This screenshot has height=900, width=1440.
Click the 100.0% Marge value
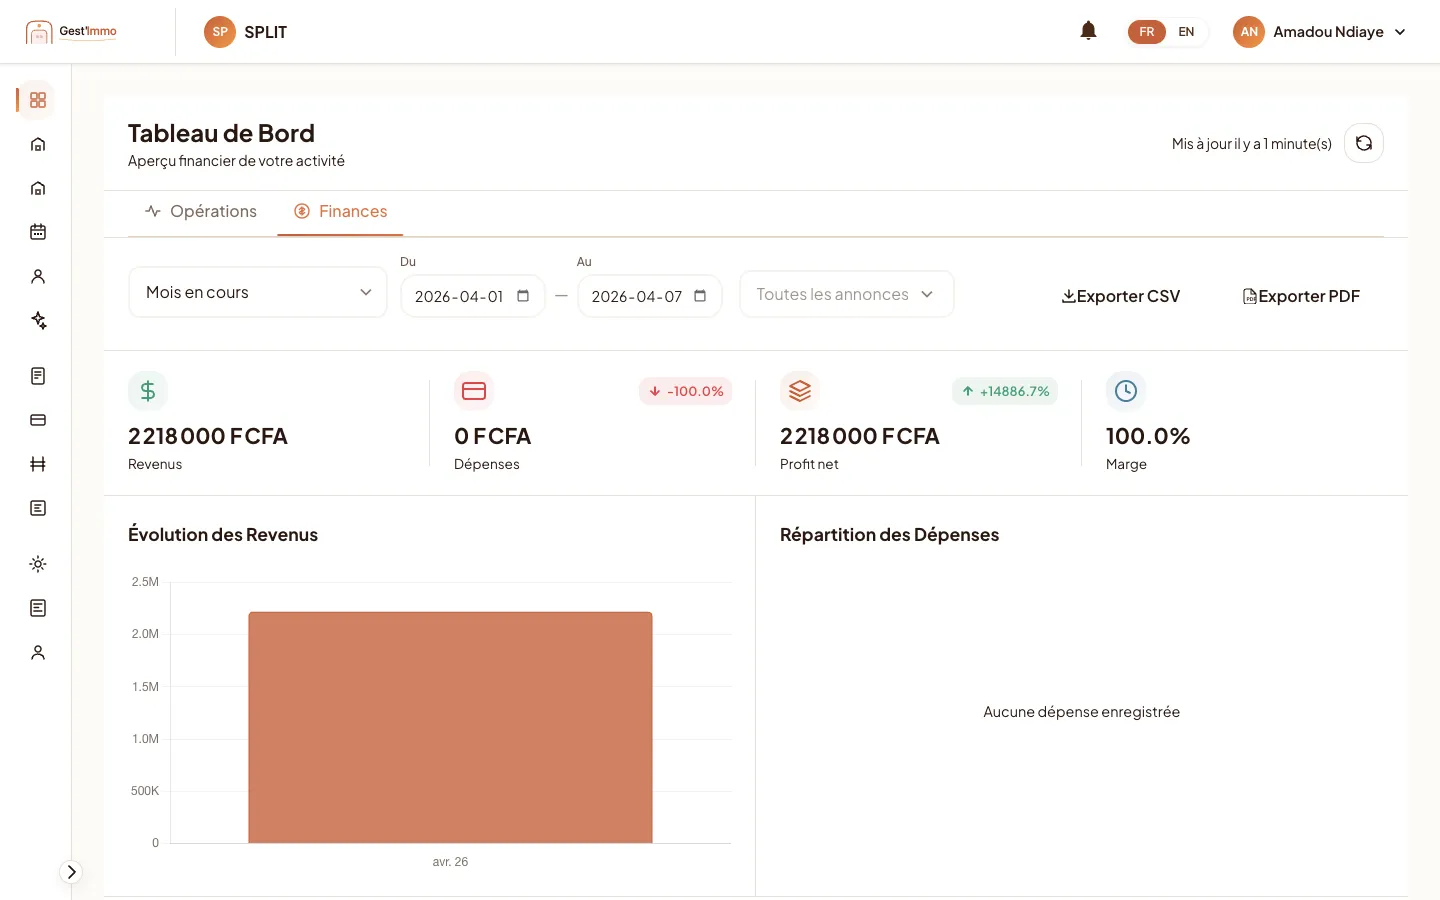coord(1148,436)
